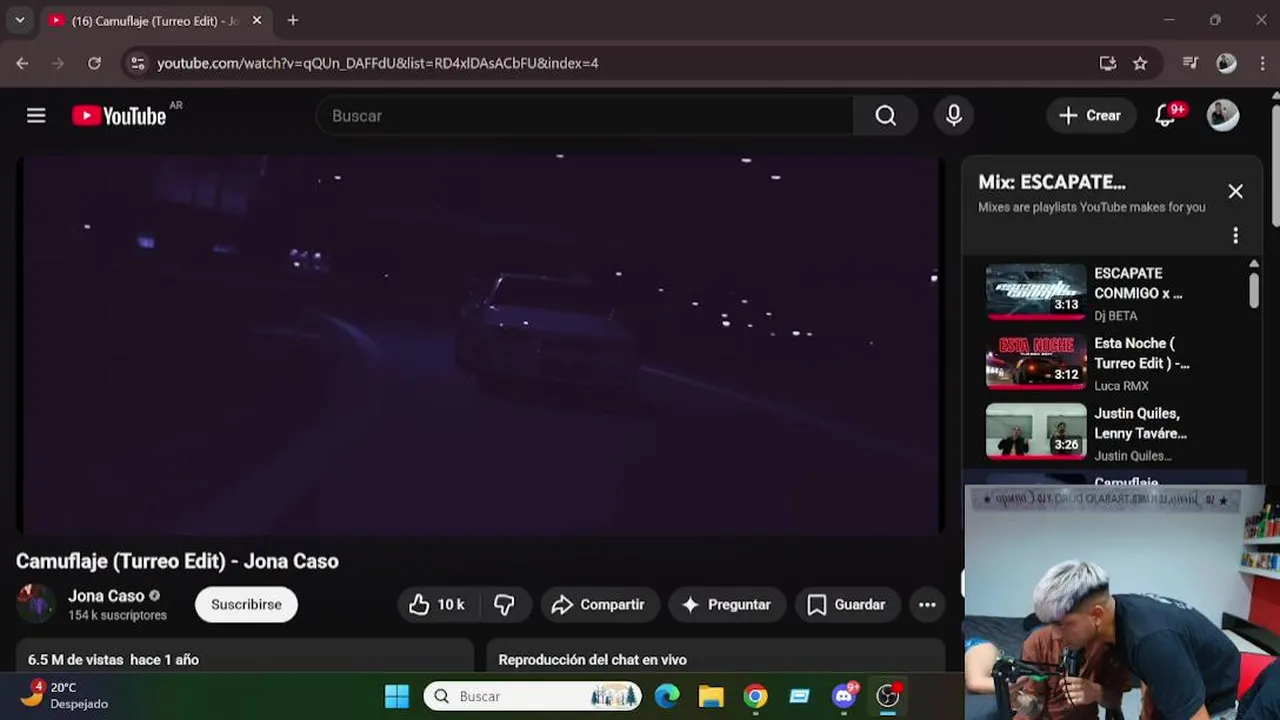Open File Explorer from the taskbar
The width and height of the screenshot is (1280, 720).
pyautogui.click(x=711, y=696)
